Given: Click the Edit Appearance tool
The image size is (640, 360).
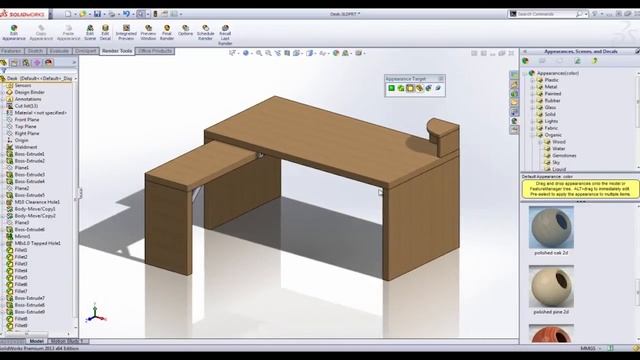Looking at the screenshot, I should coord(14,33).
